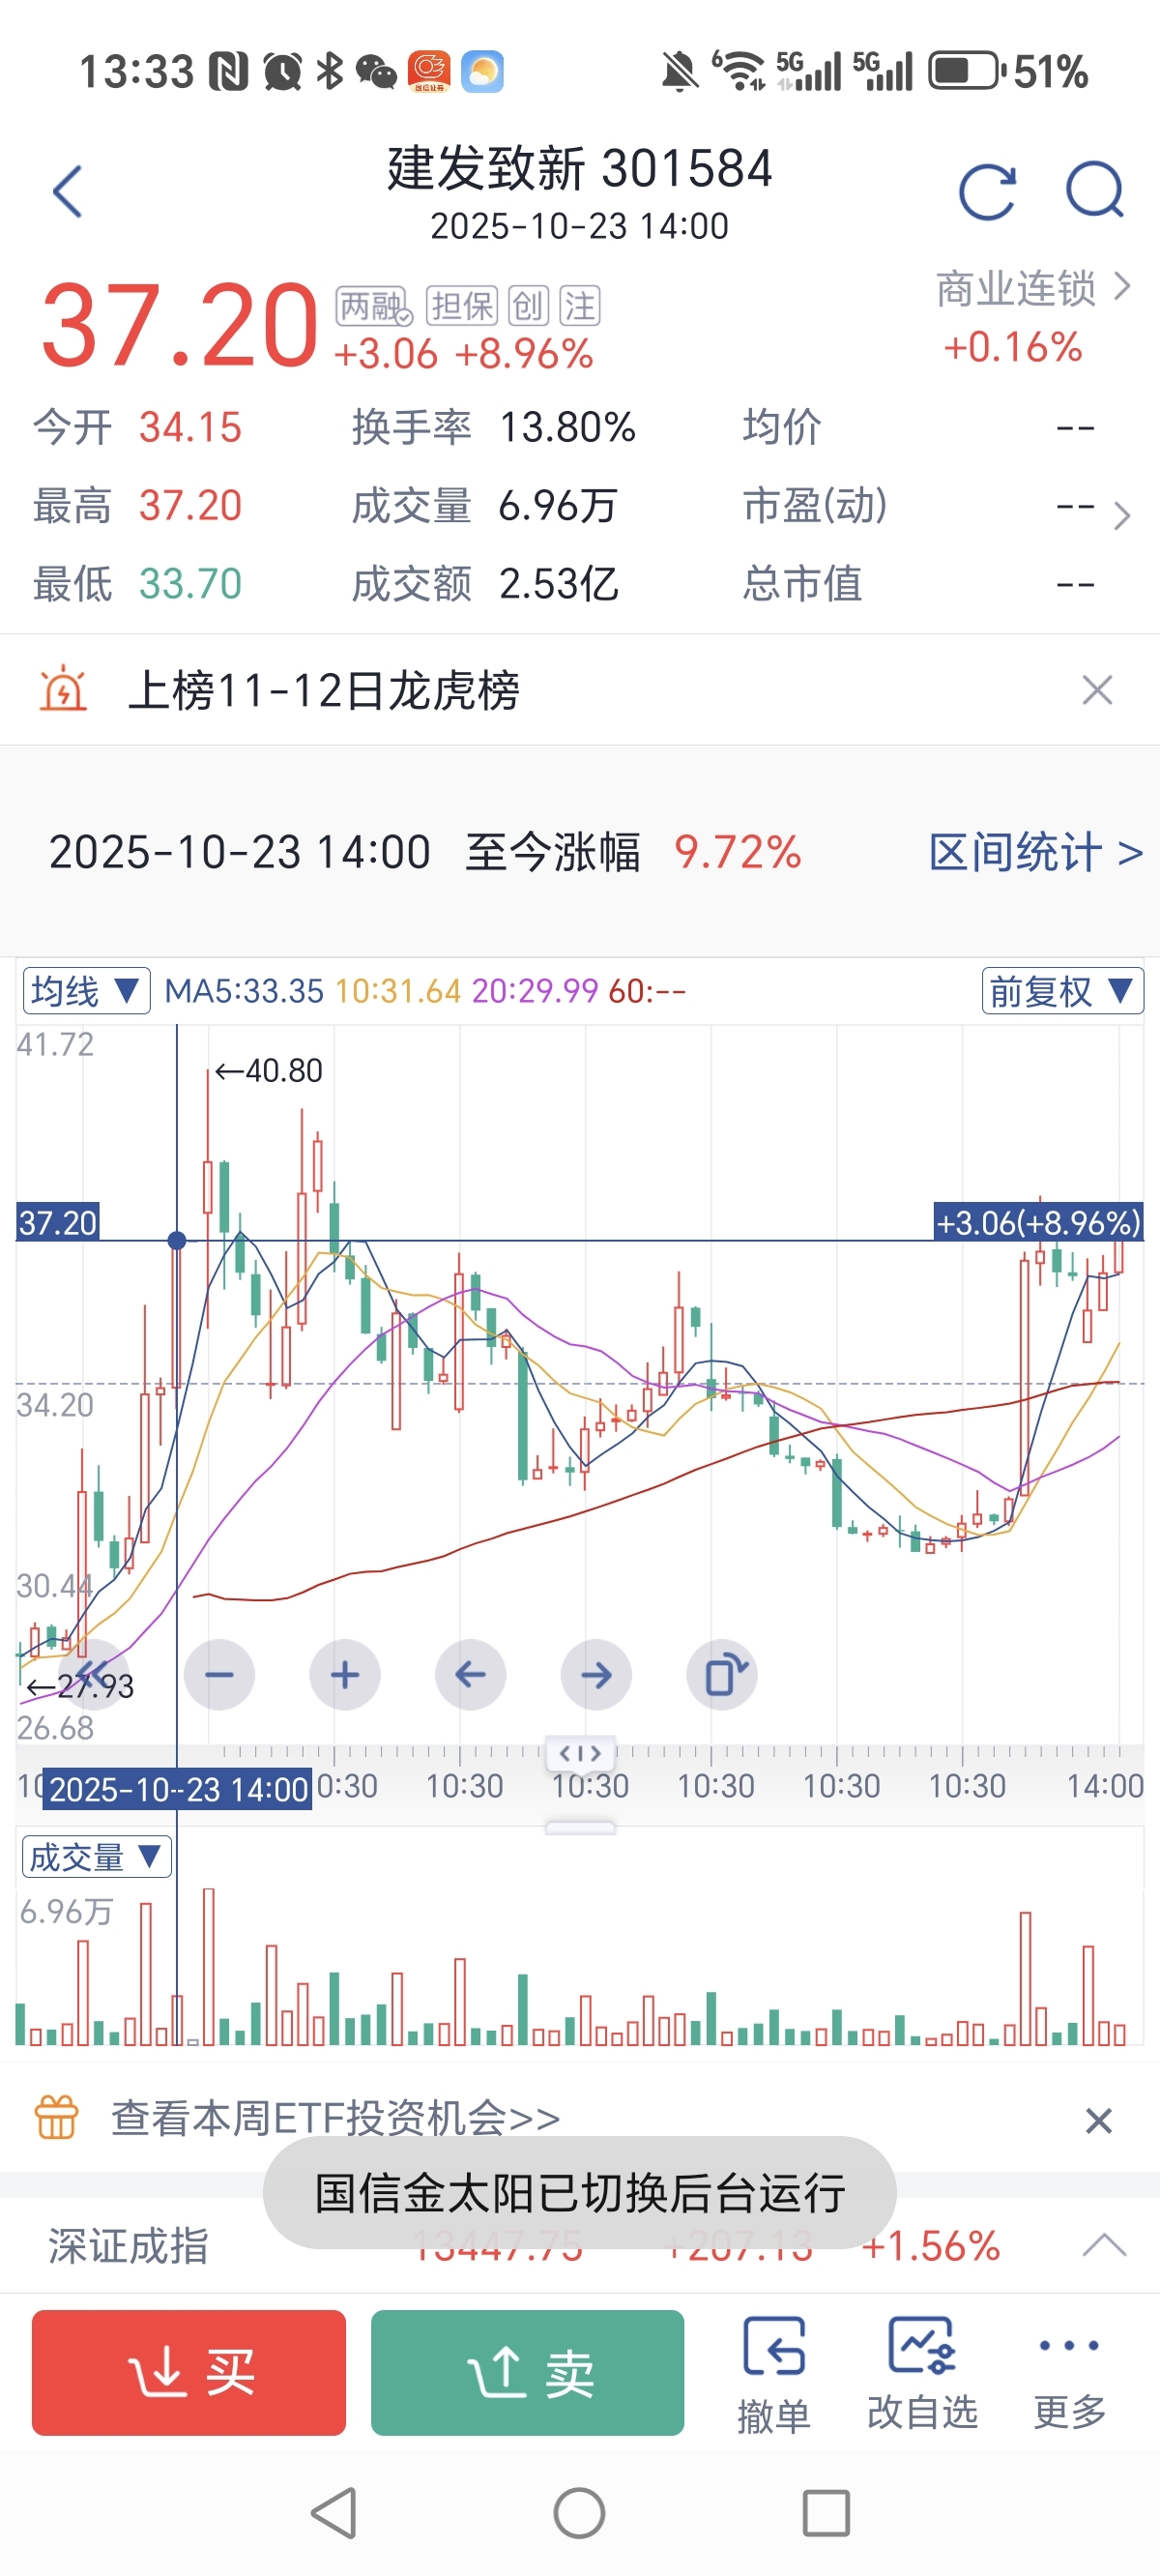This screenshot has height=2576, width=1160.
Task: Tap the red 买 buy button
Action: coord(189,2372)
